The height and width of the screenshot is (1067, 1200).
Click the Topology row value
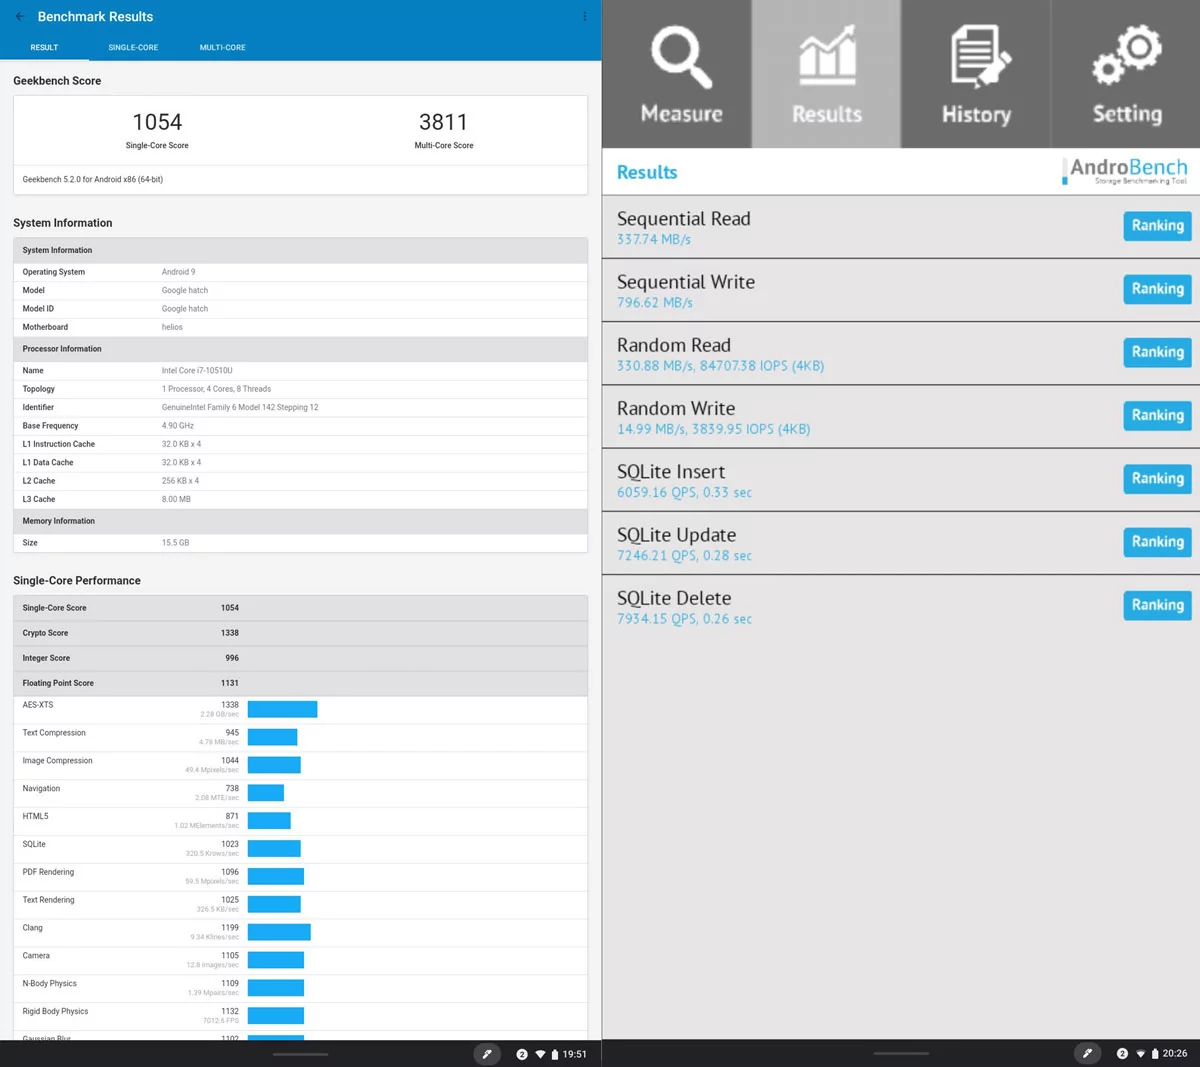216,389
